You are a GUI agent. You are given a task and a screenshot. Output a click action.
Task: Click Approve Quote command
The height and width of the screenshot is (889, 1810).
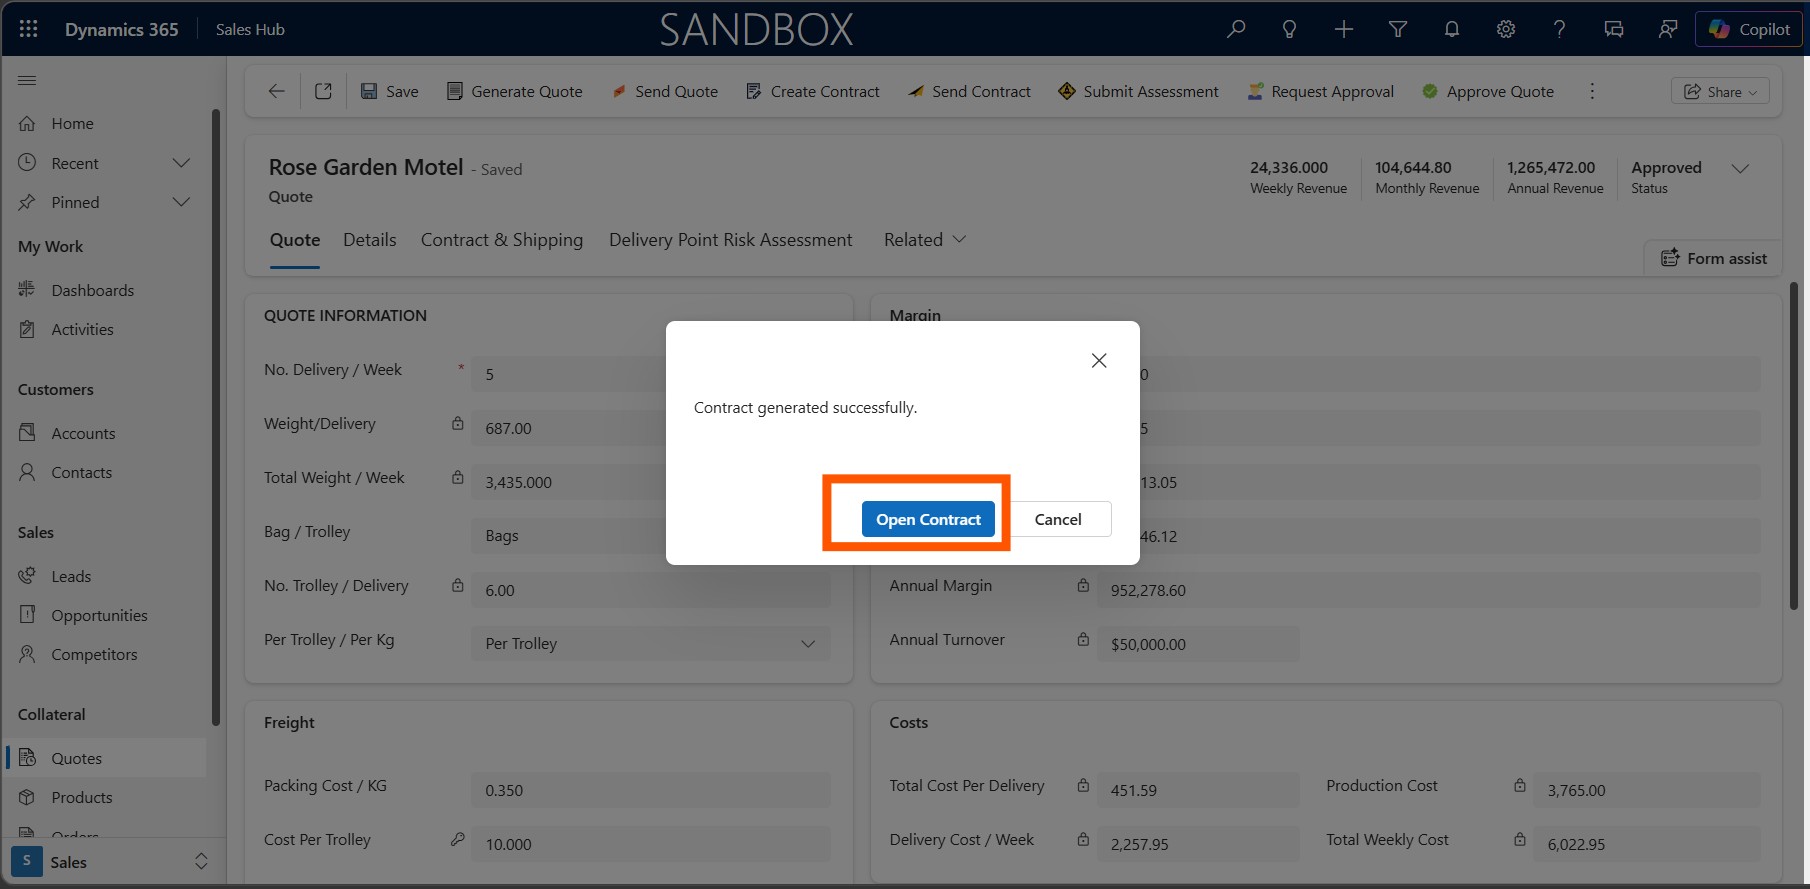[1488, 91]
